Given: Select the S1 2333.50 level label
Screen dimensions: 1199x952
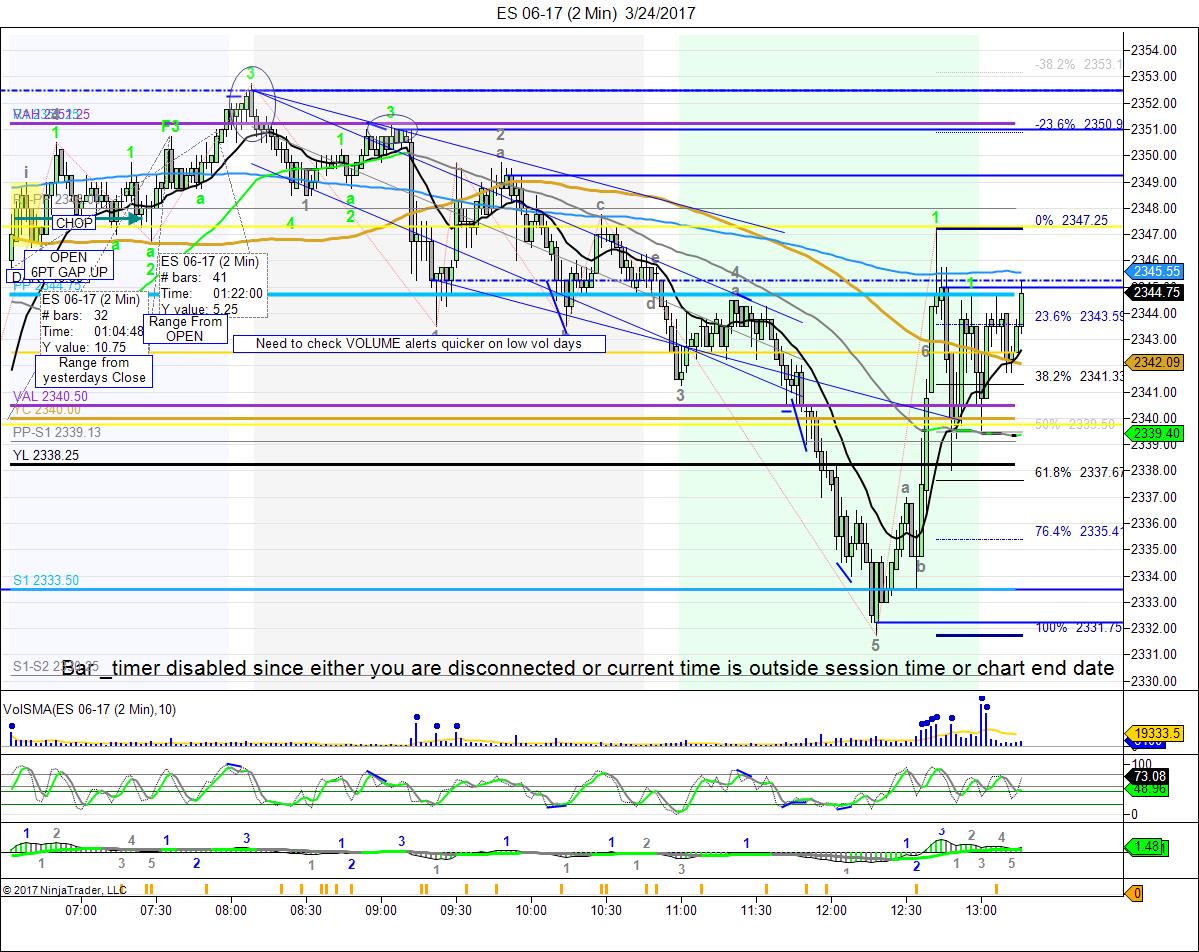Looking at the screenshot, I should coord(46,580).
